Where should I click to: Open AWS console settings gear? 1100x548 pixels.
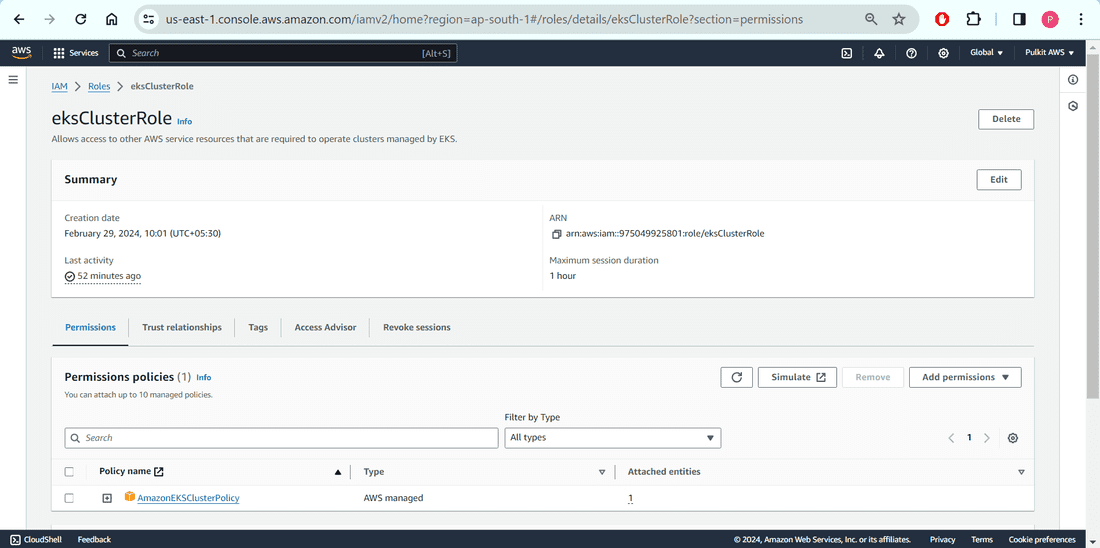coord(944,53)
